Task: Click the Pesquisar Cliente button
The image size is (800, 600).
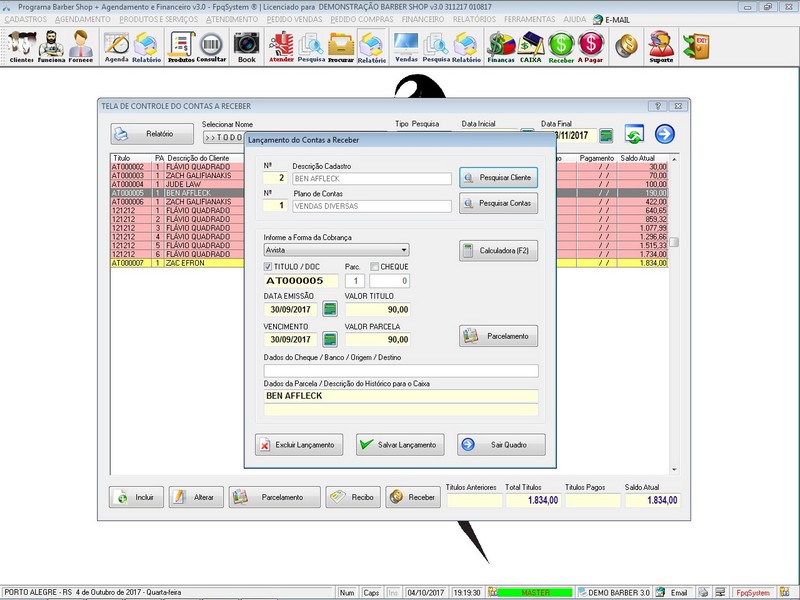Action: [498, 178]
